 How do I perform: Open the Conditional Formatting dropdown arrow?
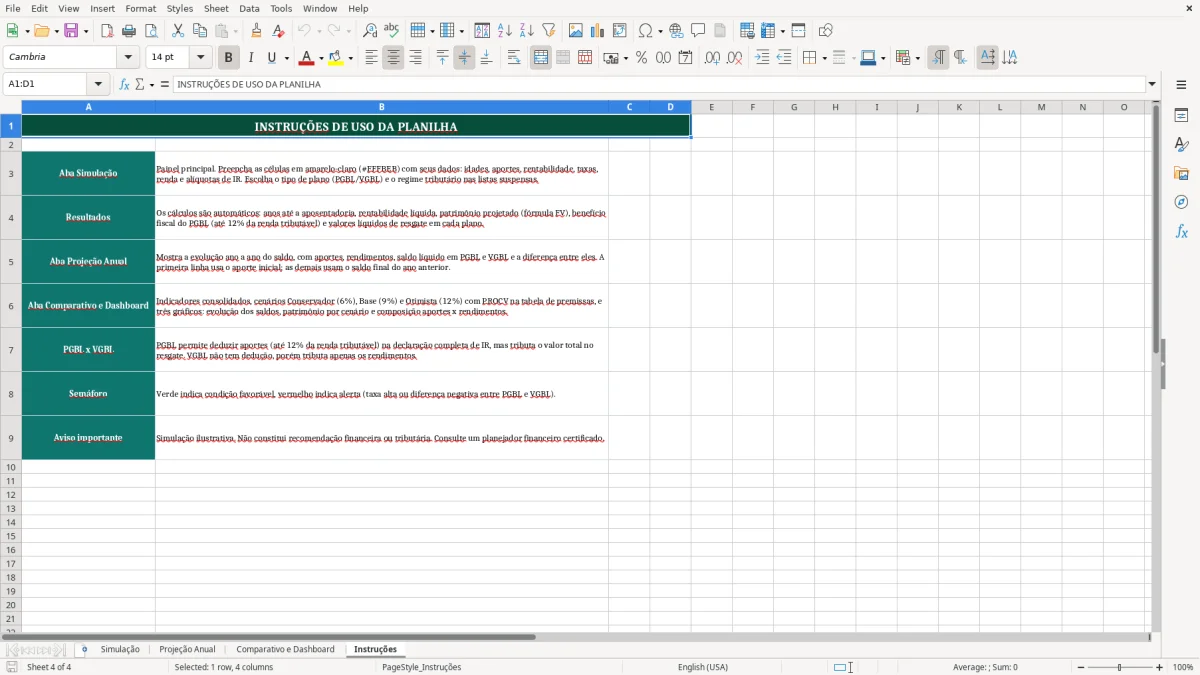(917, 58)
